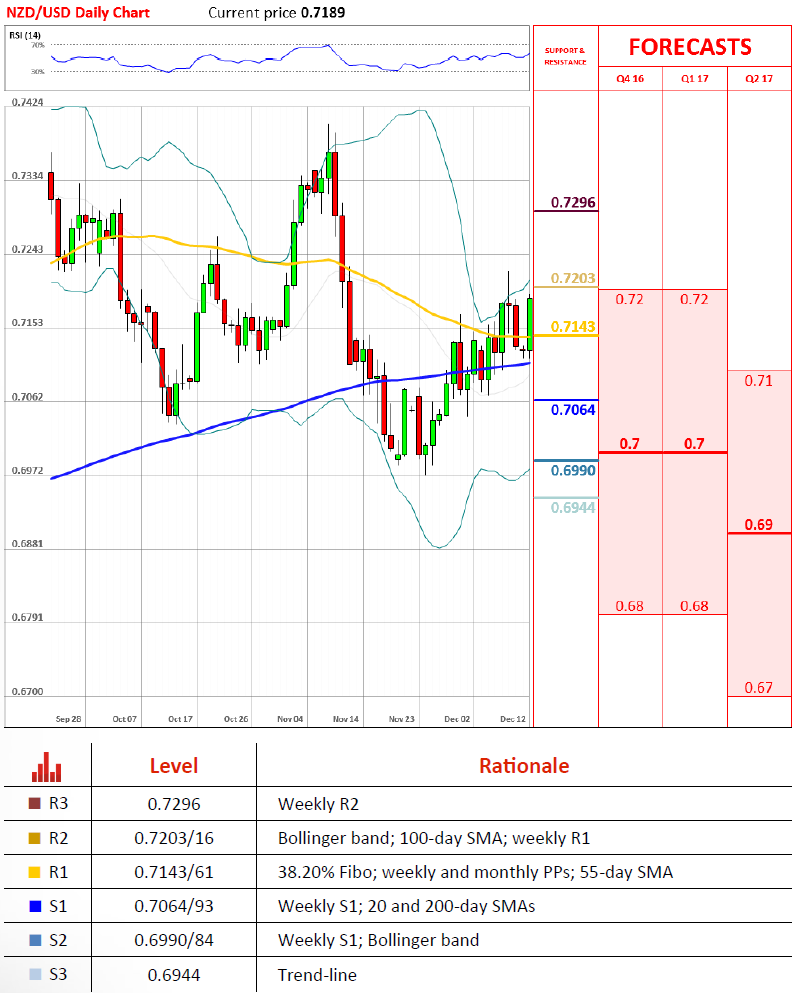This screenshot has width=797, height=993.
Task: Click the 0.71 forecast value in Q2 17
Action: pyautogui.click(x=758, y=381)
